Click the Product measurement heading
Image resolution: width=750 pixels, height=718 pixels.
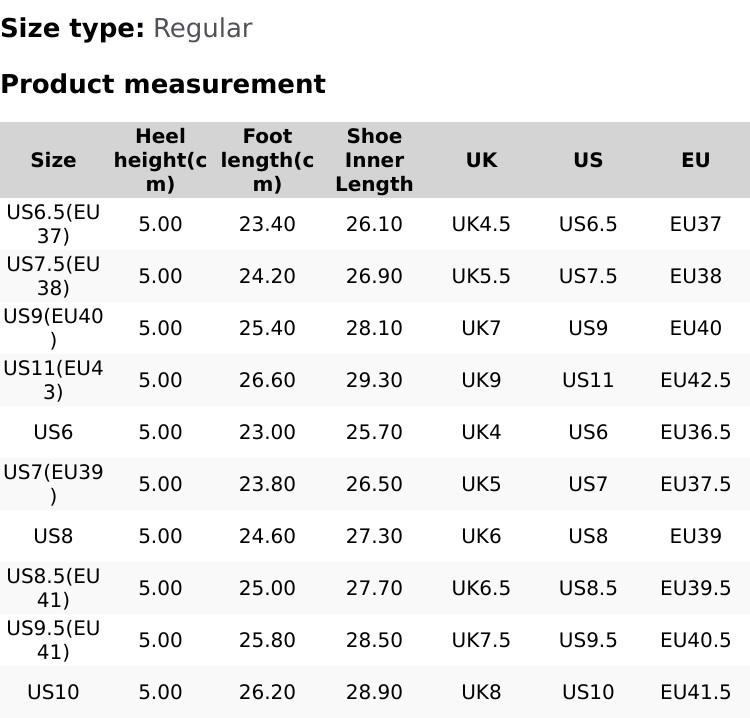[x=163, y=84]
